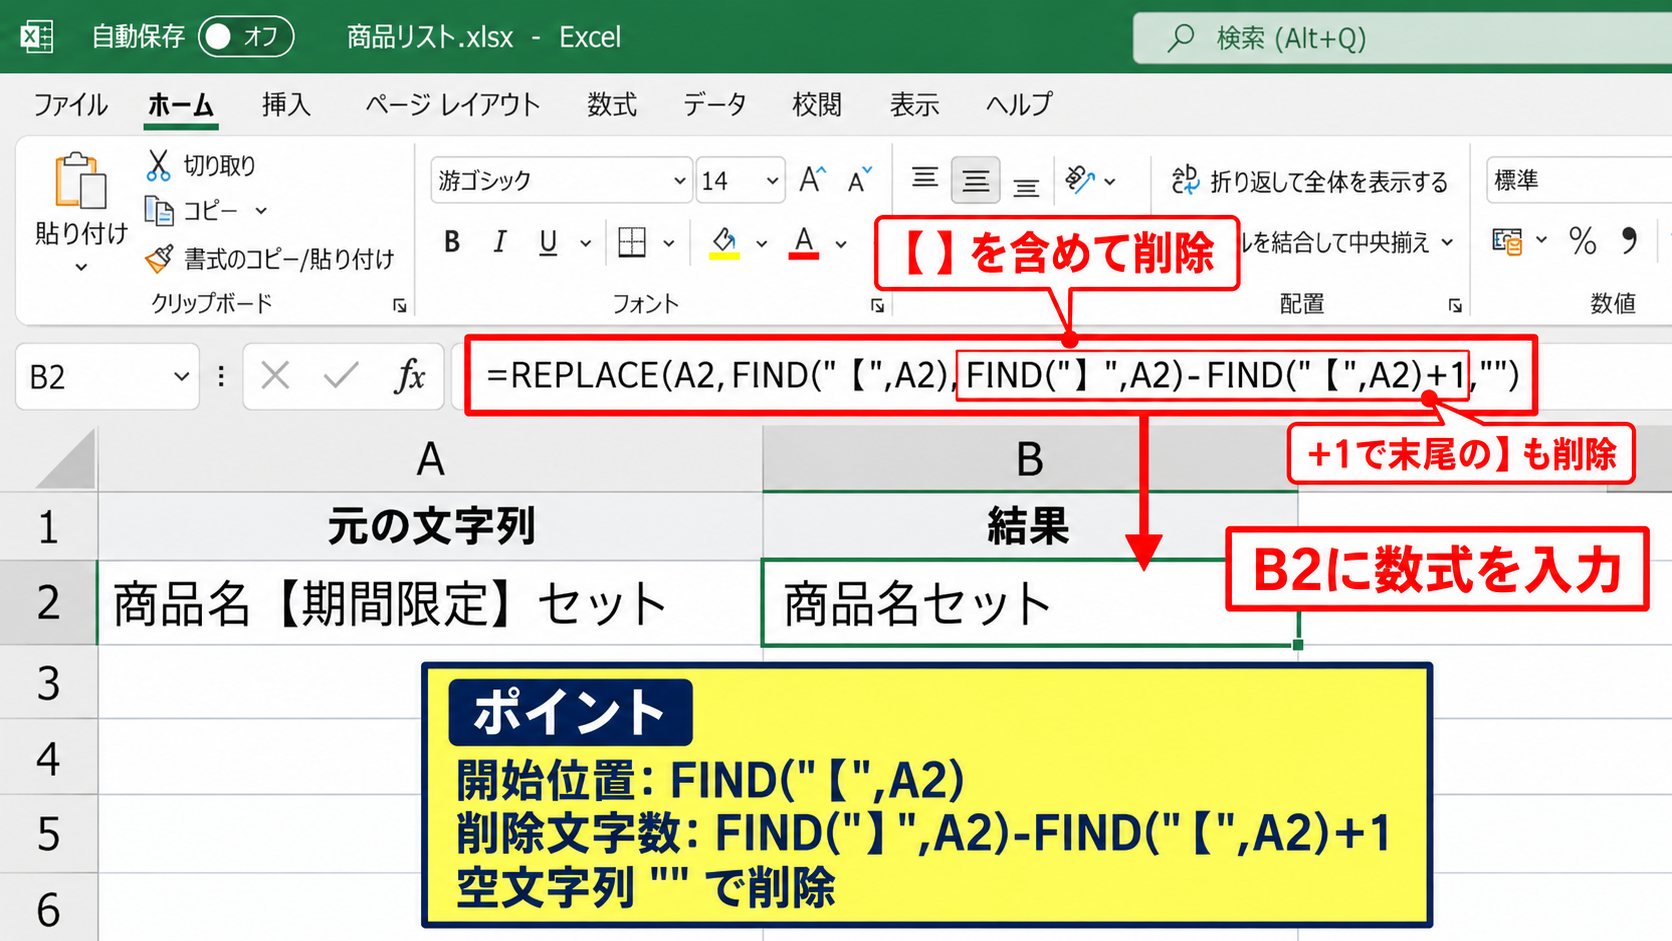Viewport: 1672px width, 941px height.
Task: Open the Font dialog launcher
Action: tap(877, 306)
